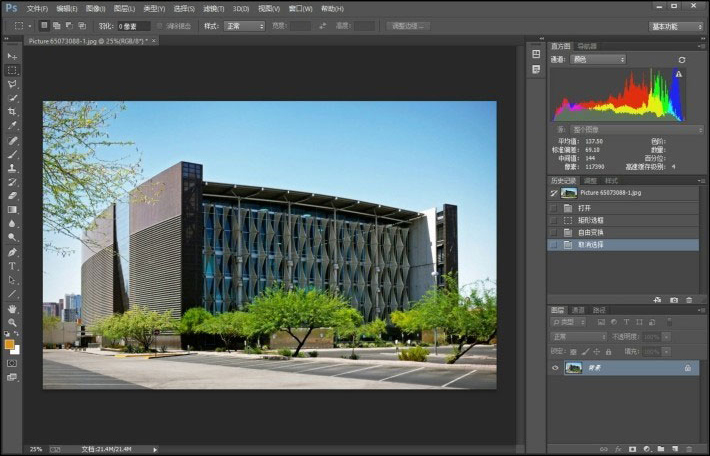Delete current history state trash icon
The height and width of the screenshot is (456, 710).
pyautogui.click(x=689, y=300)
